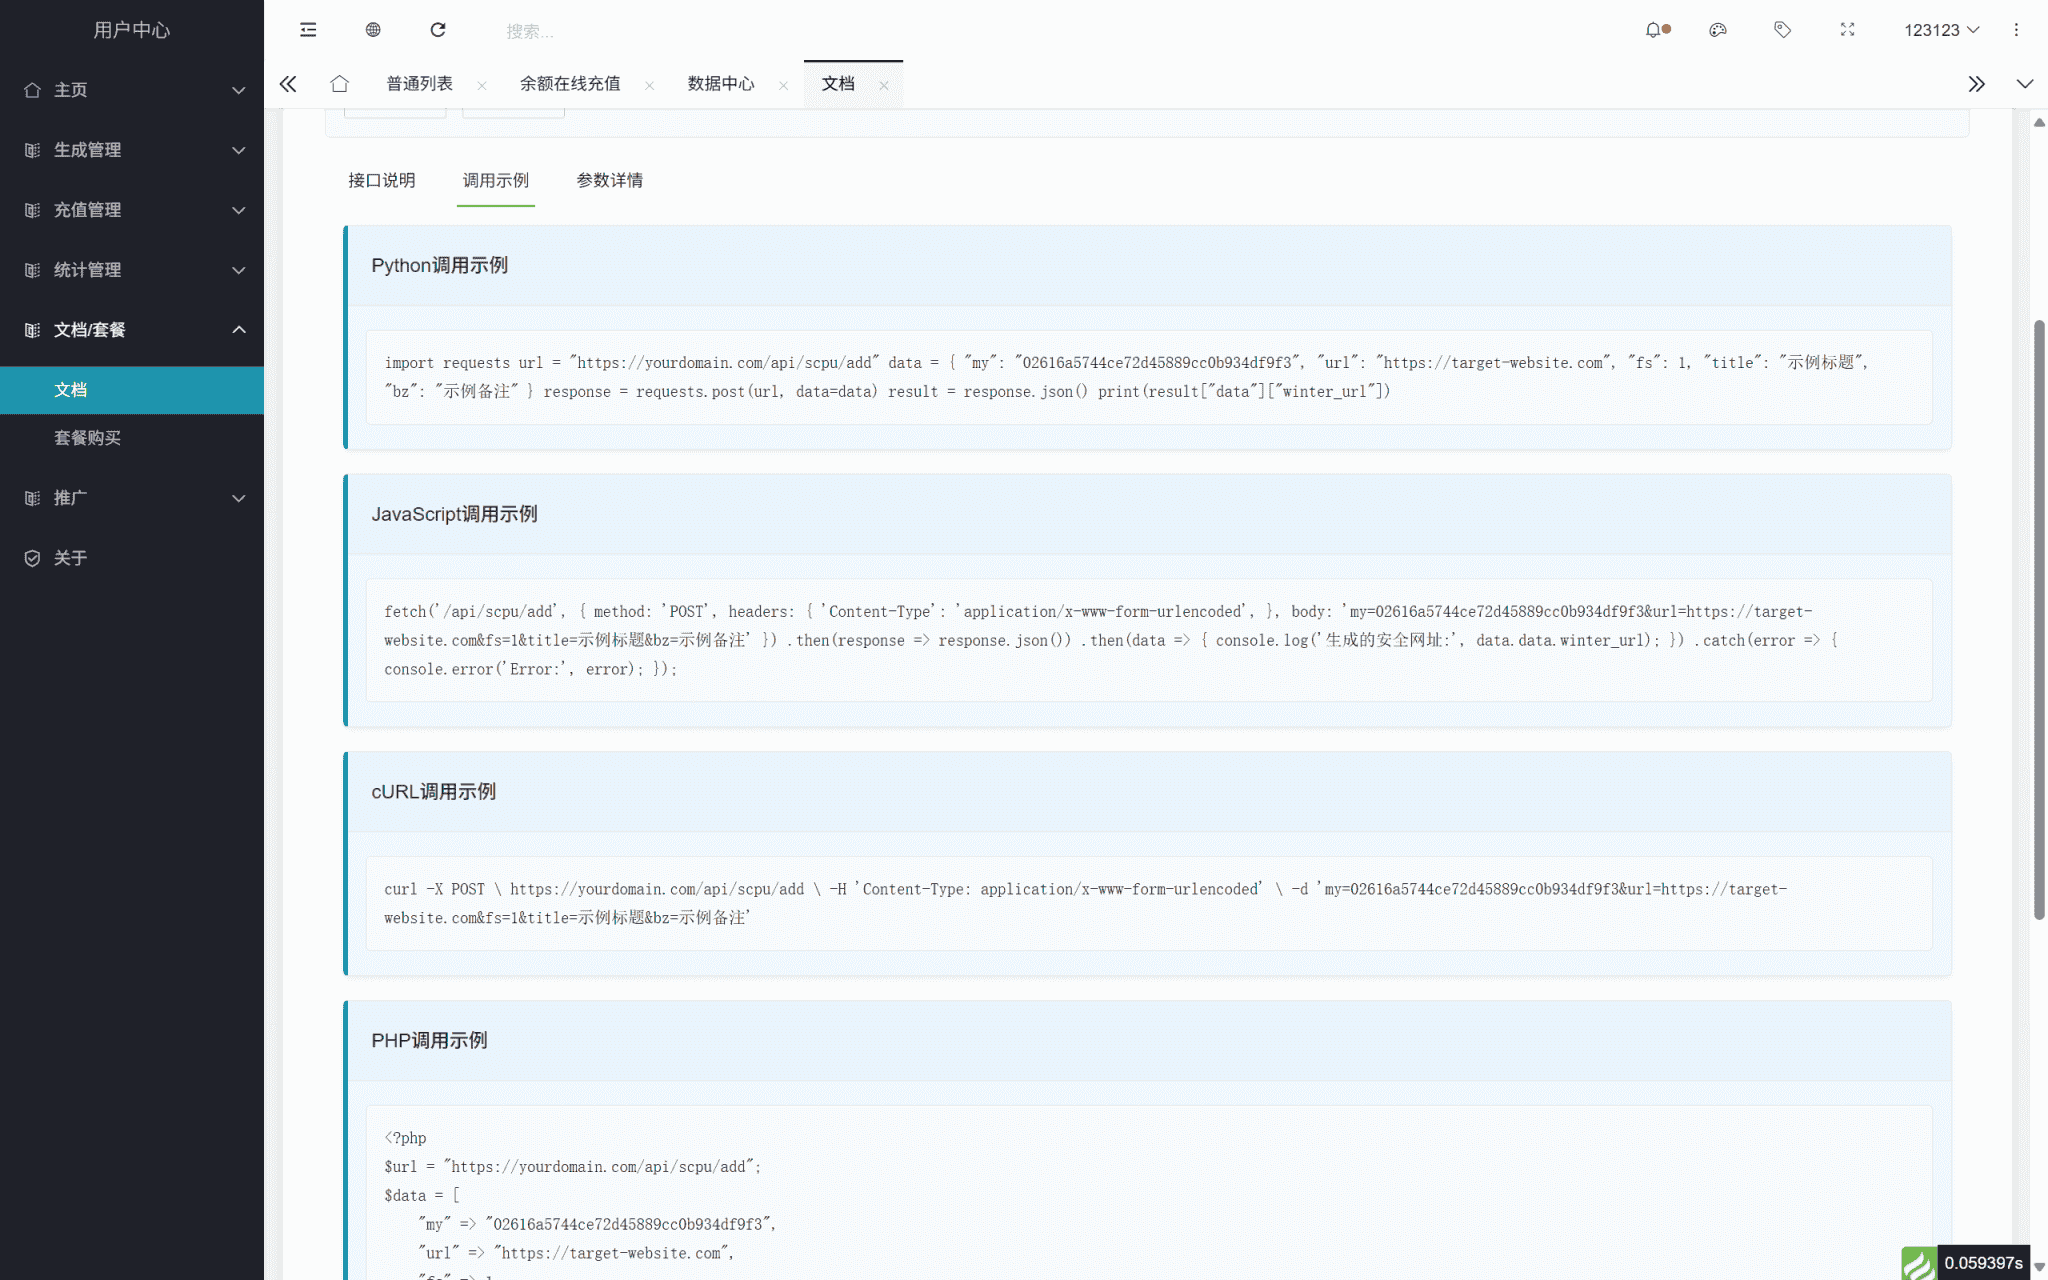Close the 数据中心 tab

point(783,86)
